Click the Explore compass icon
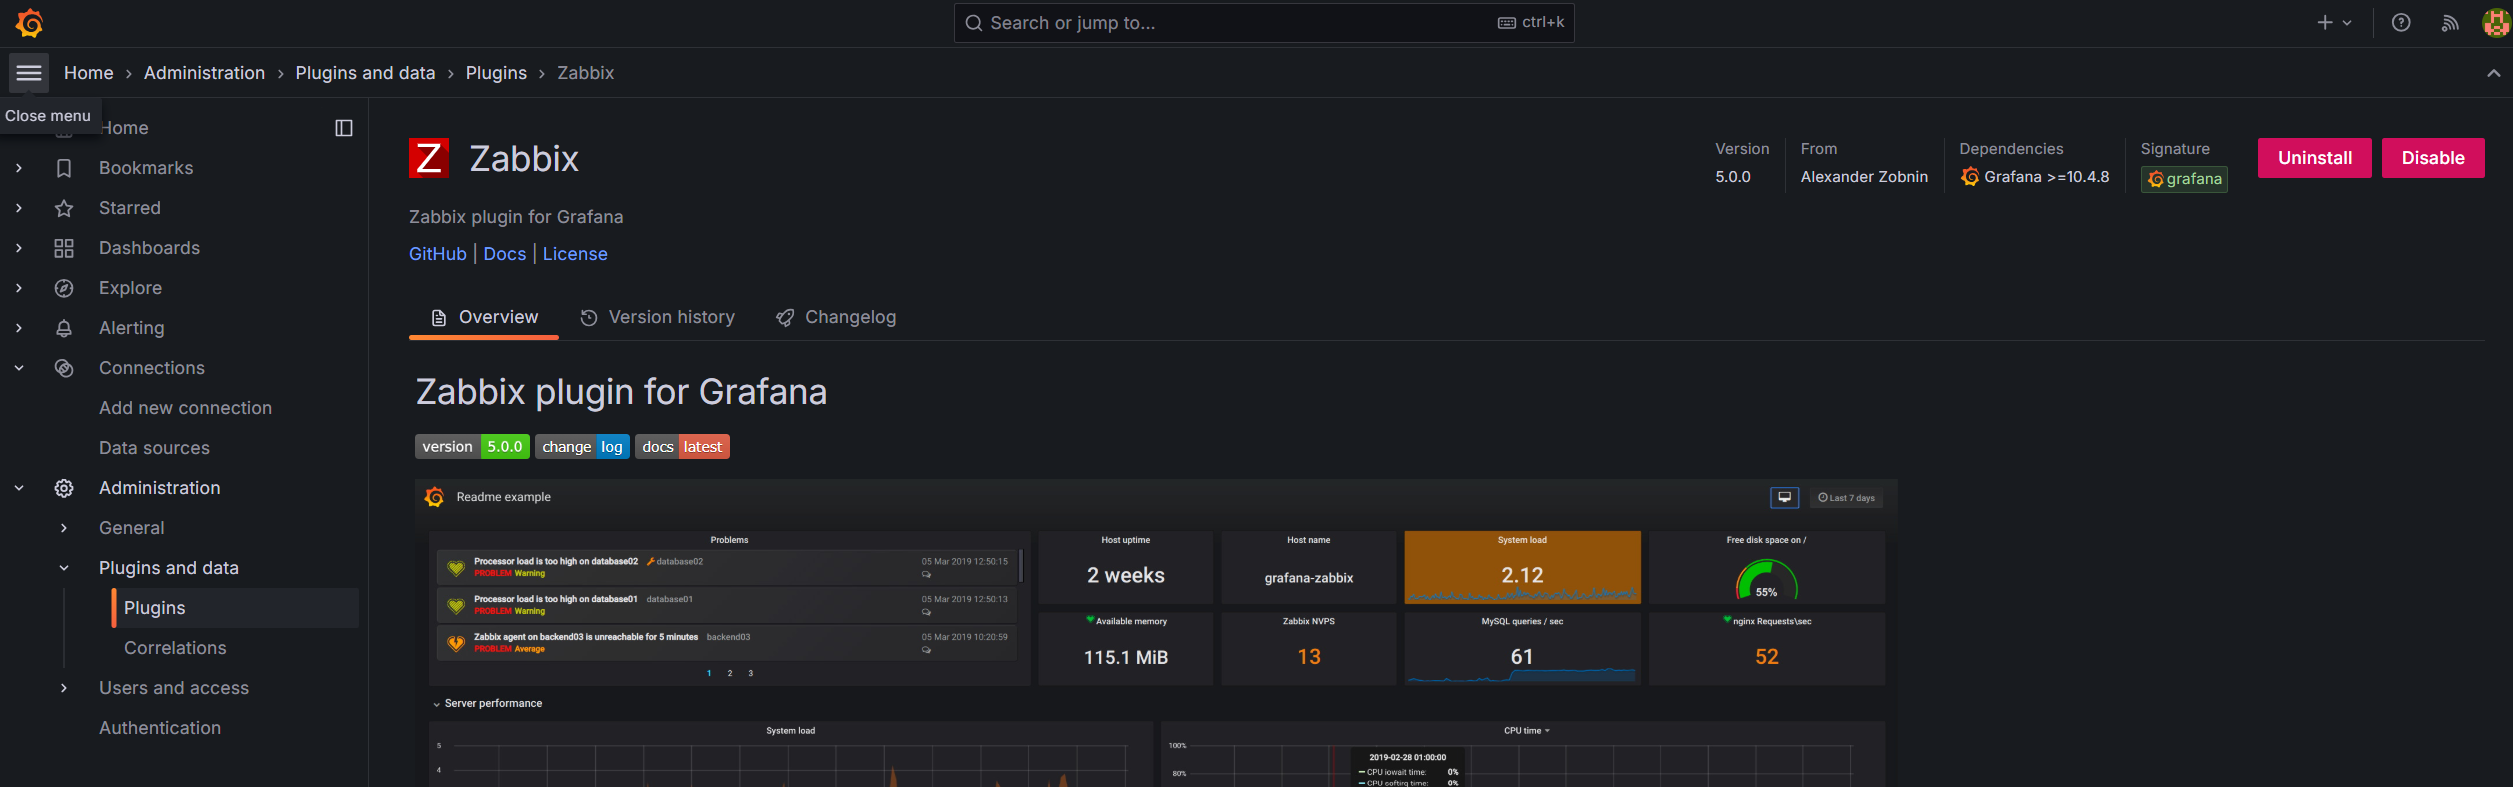The image size is (2513, 787). pos(64,288)
